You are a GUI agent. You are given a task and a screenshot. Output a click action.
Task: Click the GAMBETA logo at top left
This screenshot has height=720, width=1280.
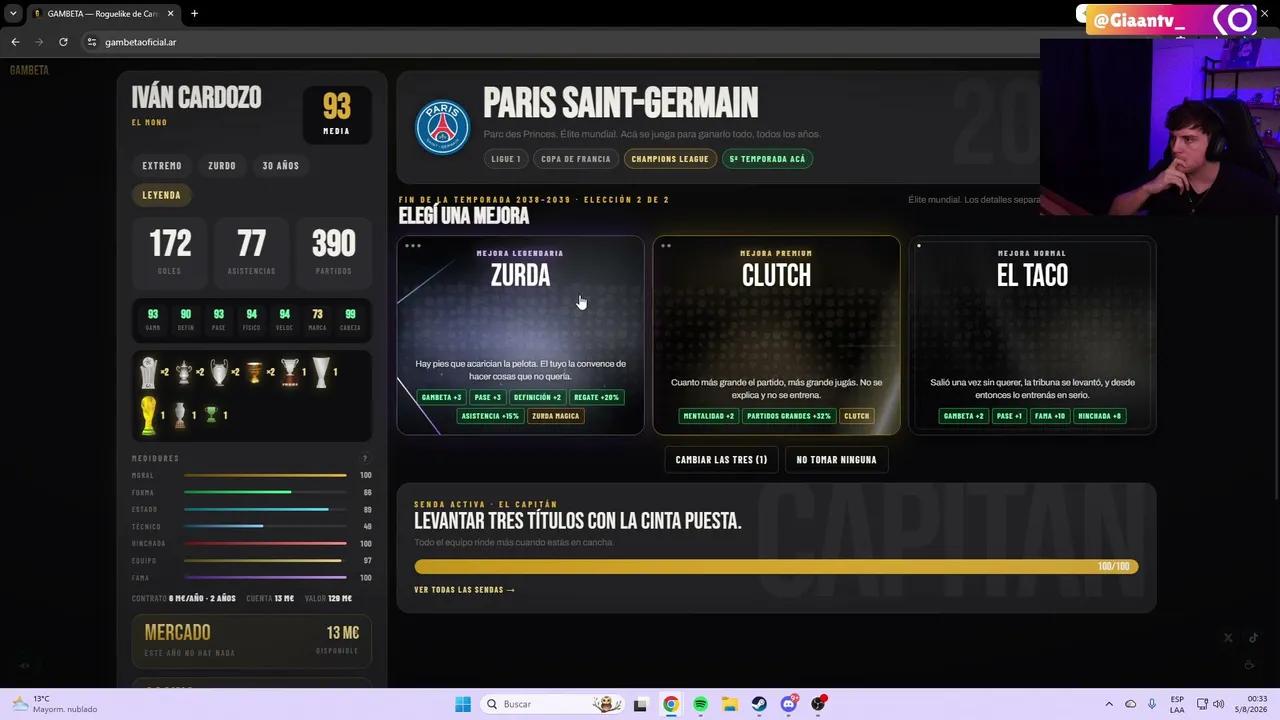click(x=29, y=70)
